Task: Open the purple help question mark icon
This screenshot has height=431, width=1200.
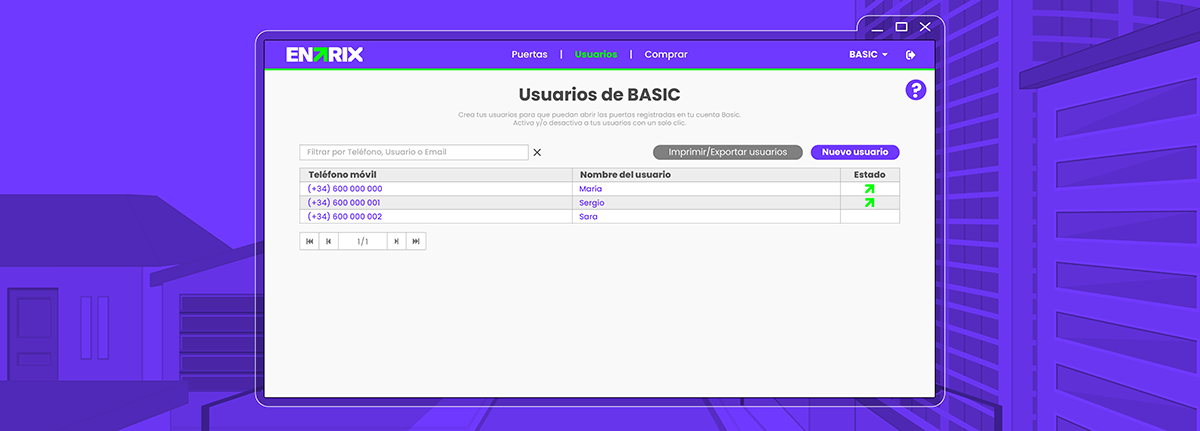Action: coord(916,90)
